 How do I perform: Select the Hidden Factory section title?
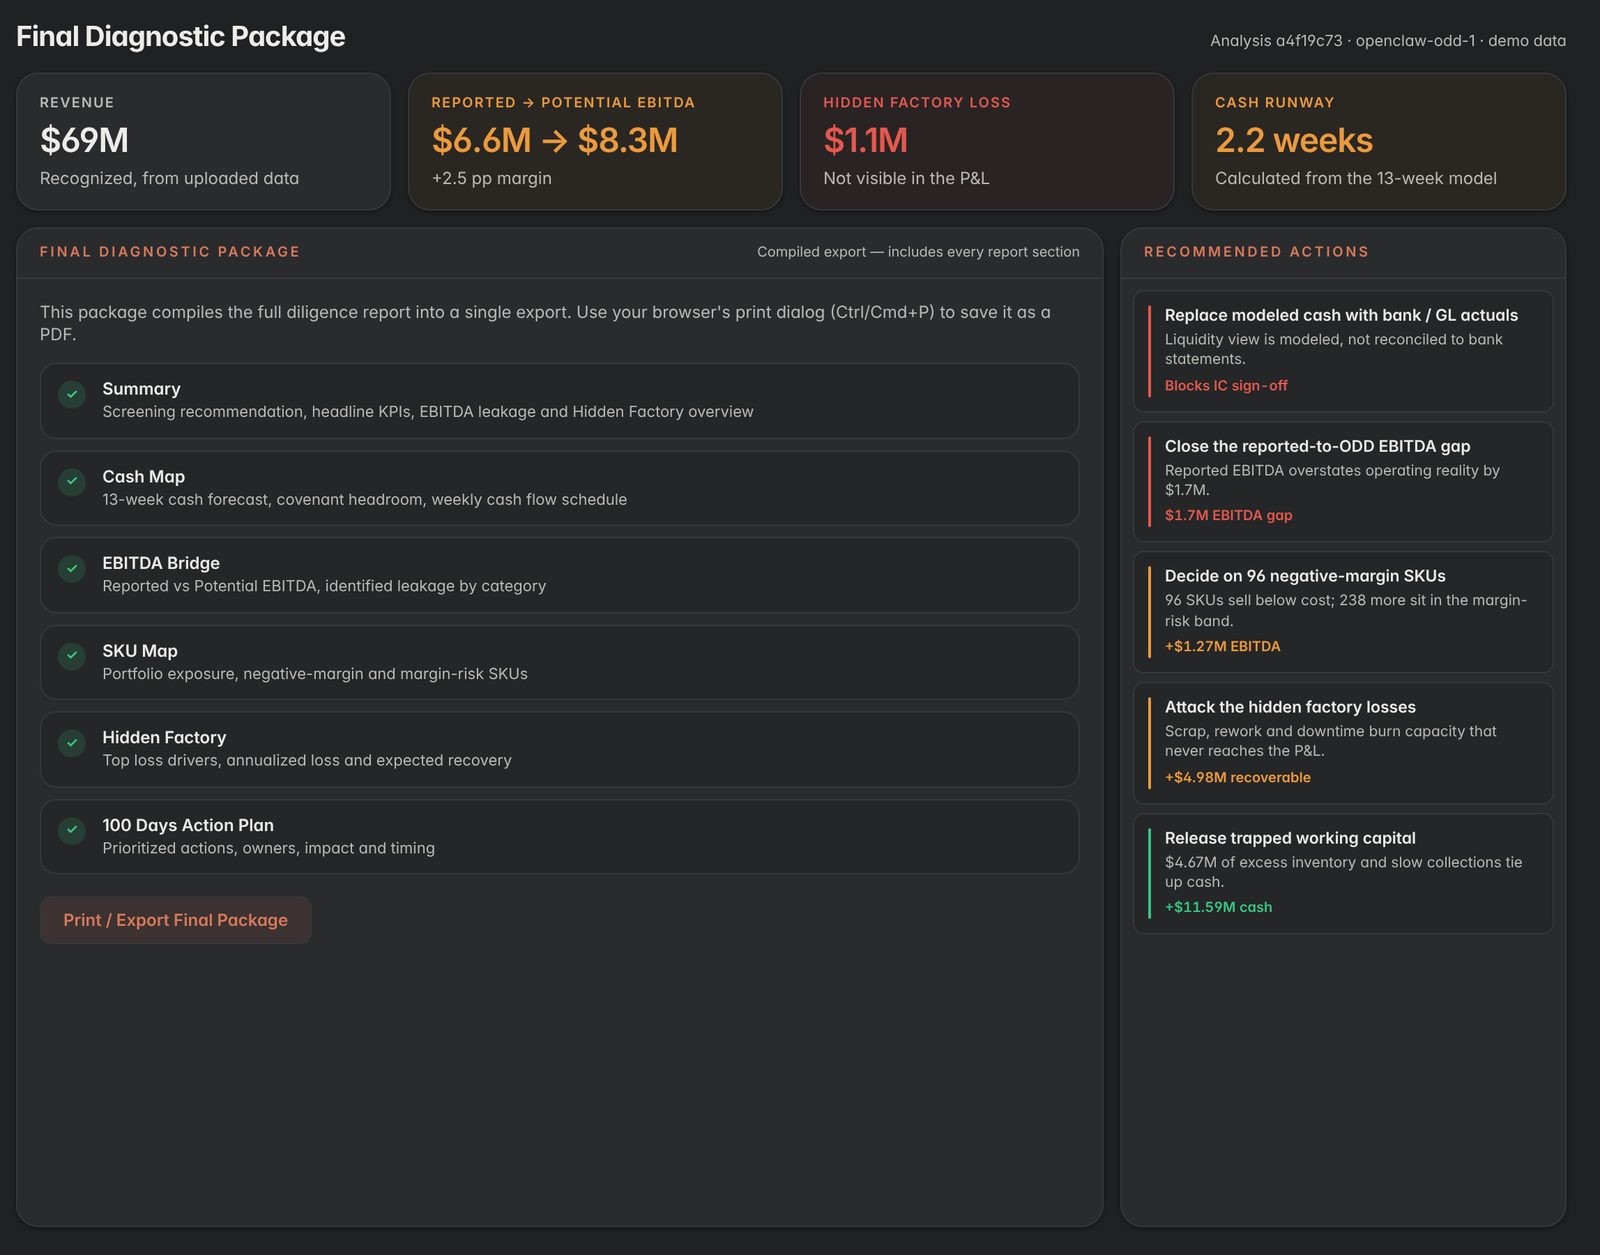(164, 737)
